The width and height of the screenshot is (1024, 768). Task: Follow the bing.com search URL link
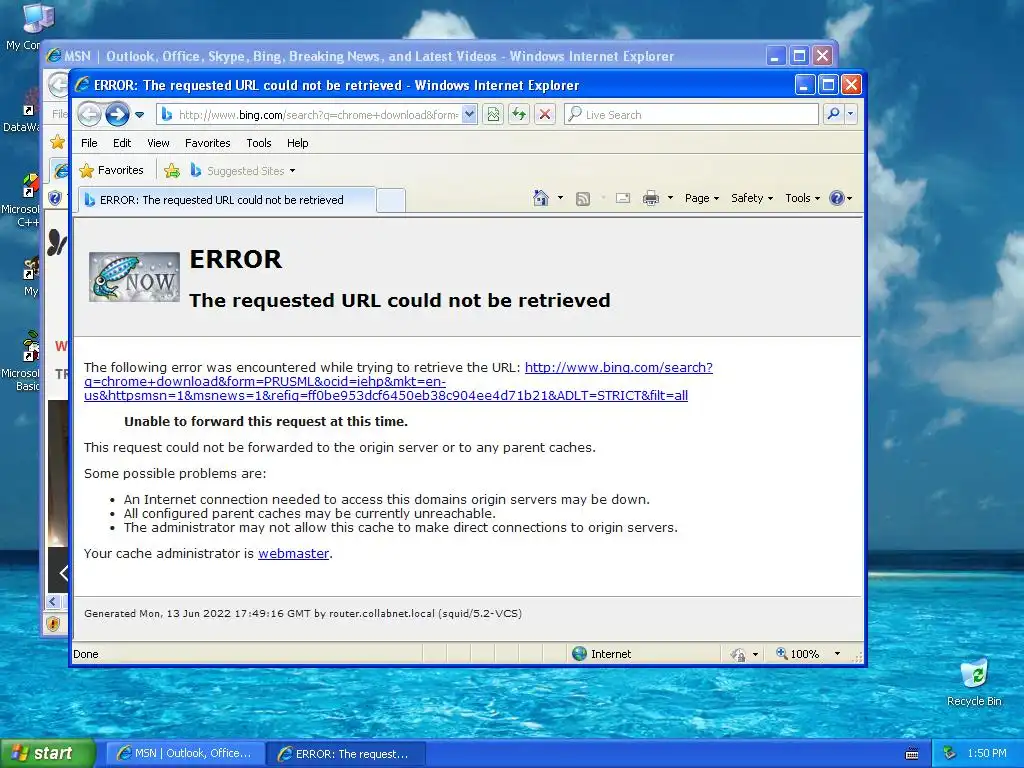click(x=398, y=381)
